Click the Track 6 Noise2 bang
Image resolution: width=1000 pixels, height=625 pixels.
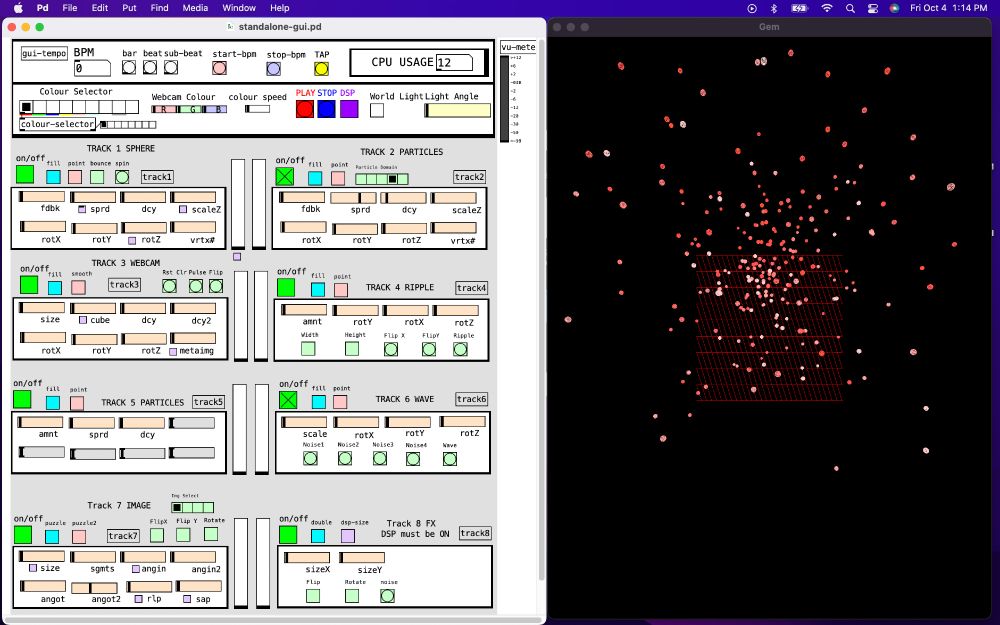pos(345,458)
